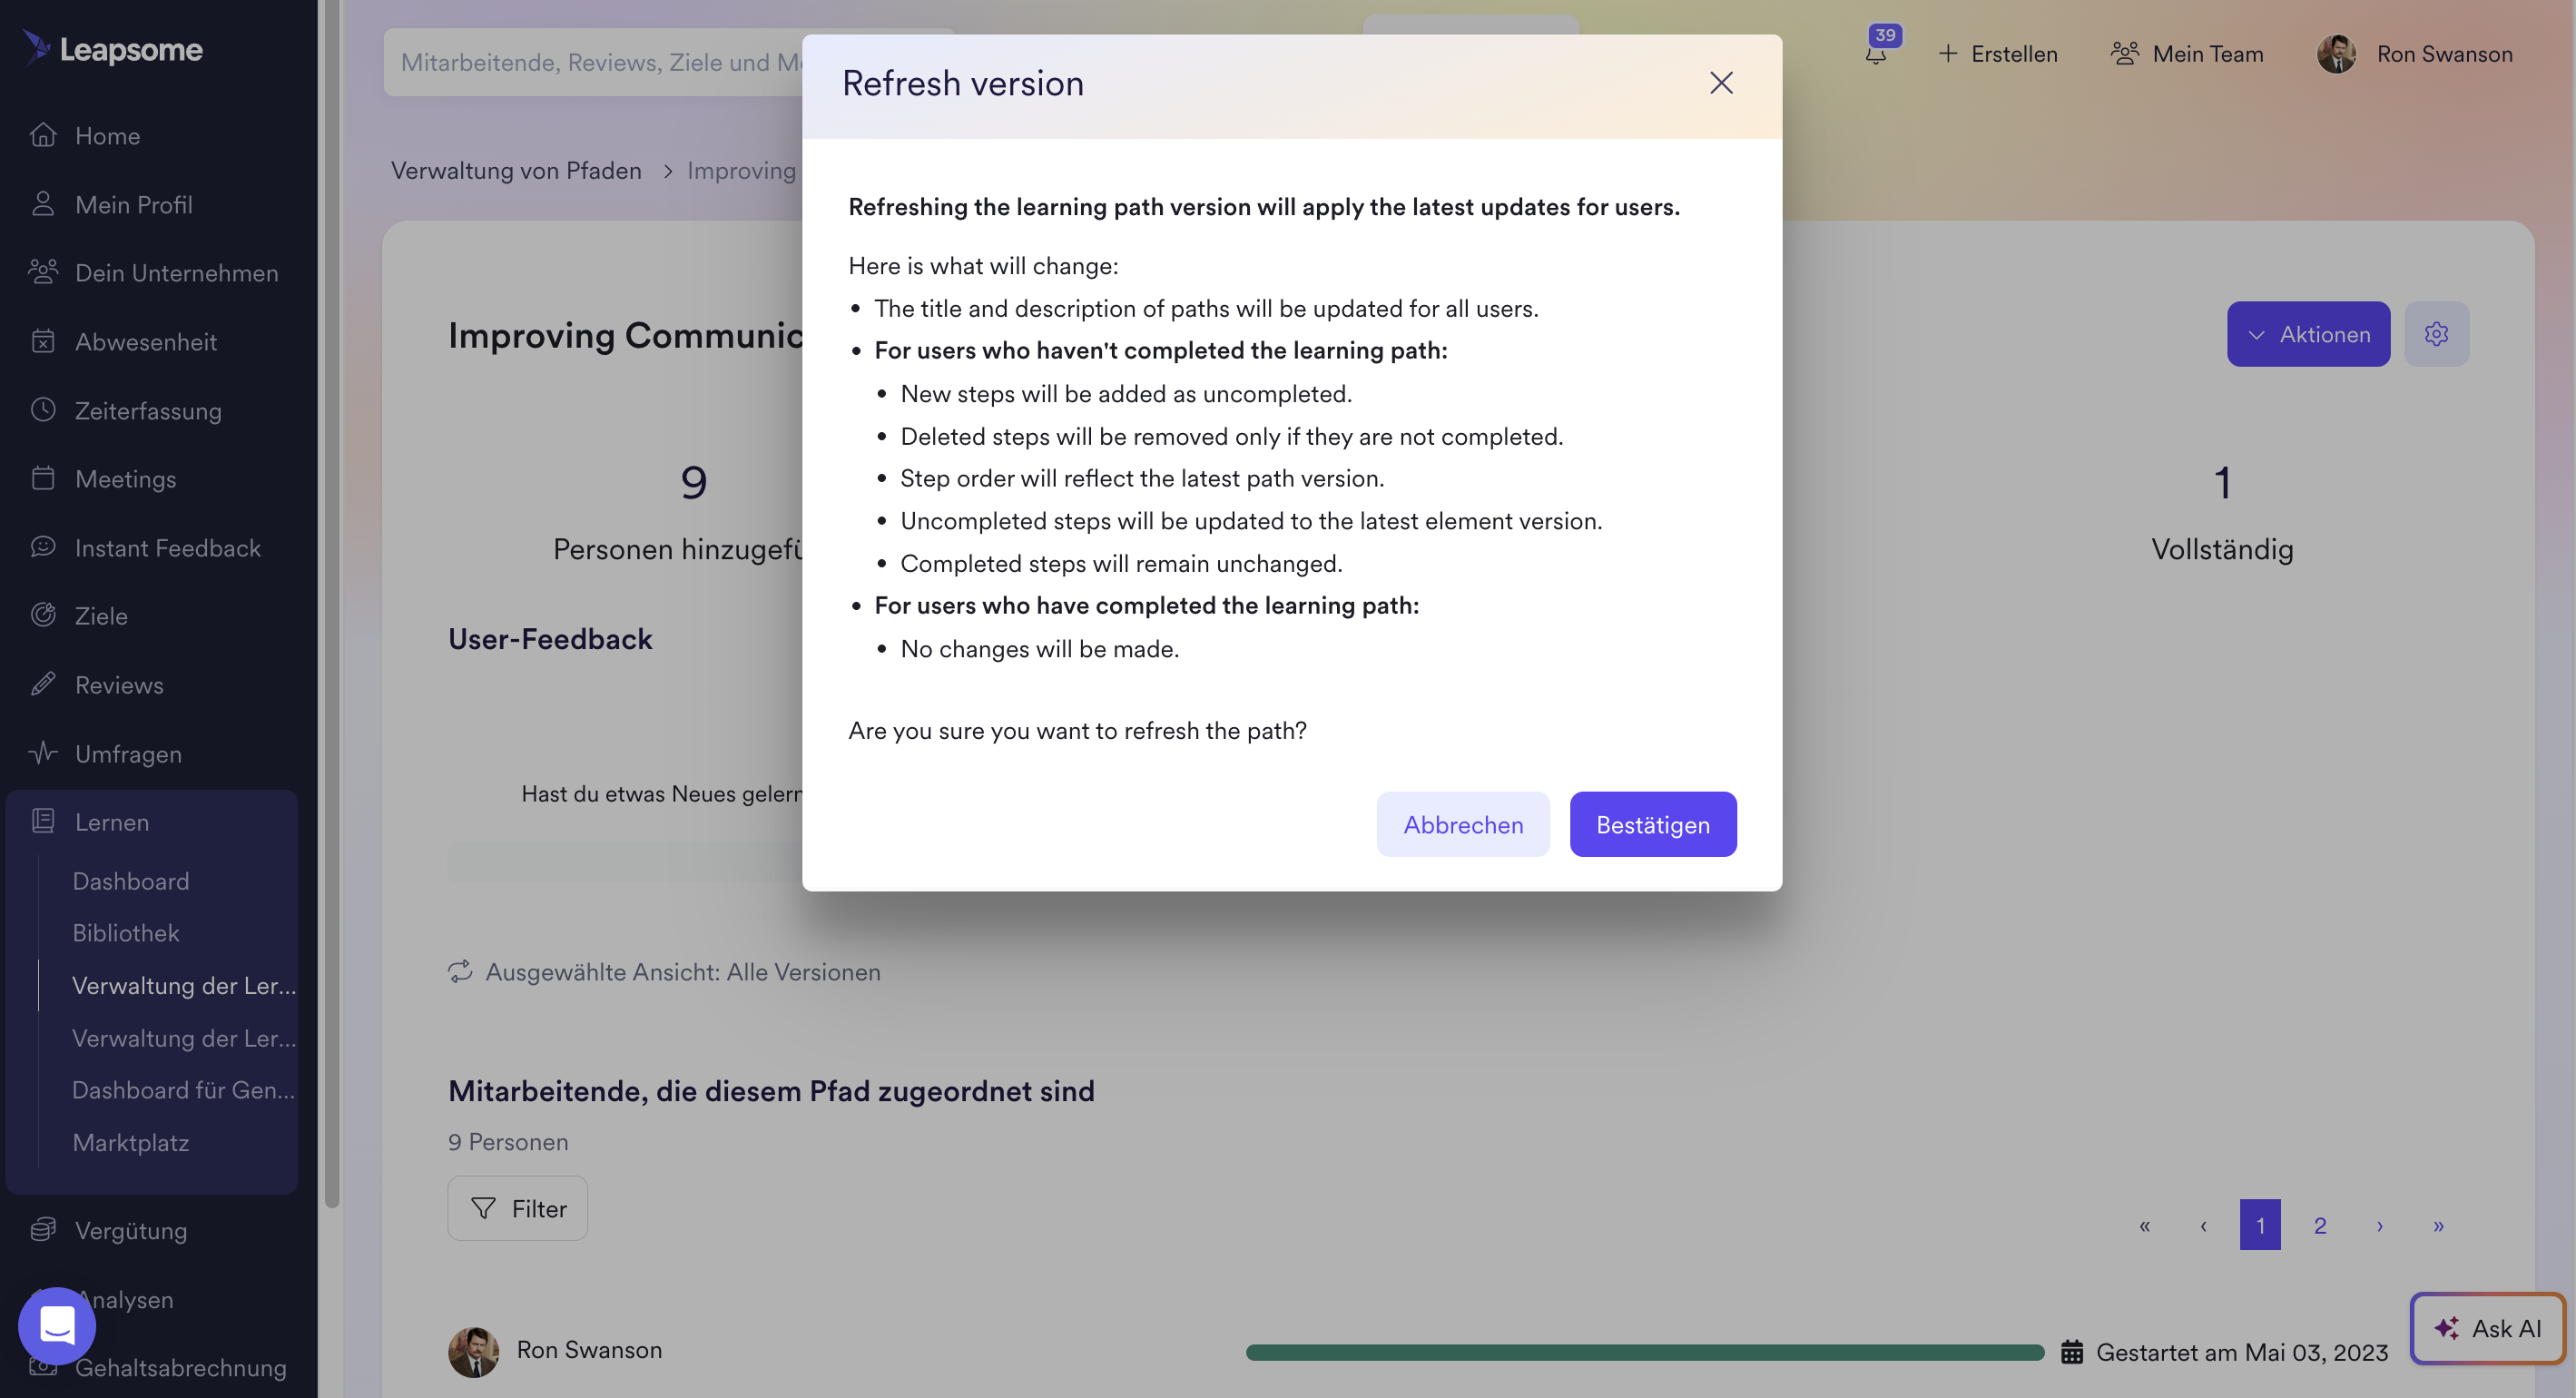Screen dimensions: 2576x1398
Task: Open Mein Profil sidebar item
Action: (x=134, y=204)
